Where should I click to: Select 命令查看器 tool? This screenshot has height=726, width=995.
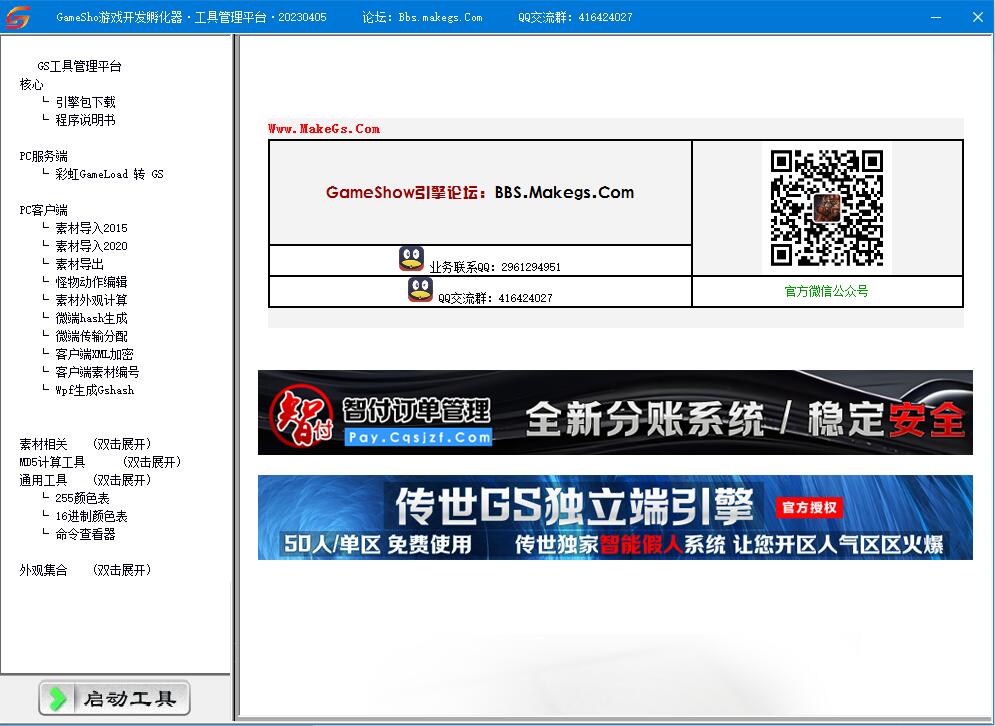(x=86, y=534)
